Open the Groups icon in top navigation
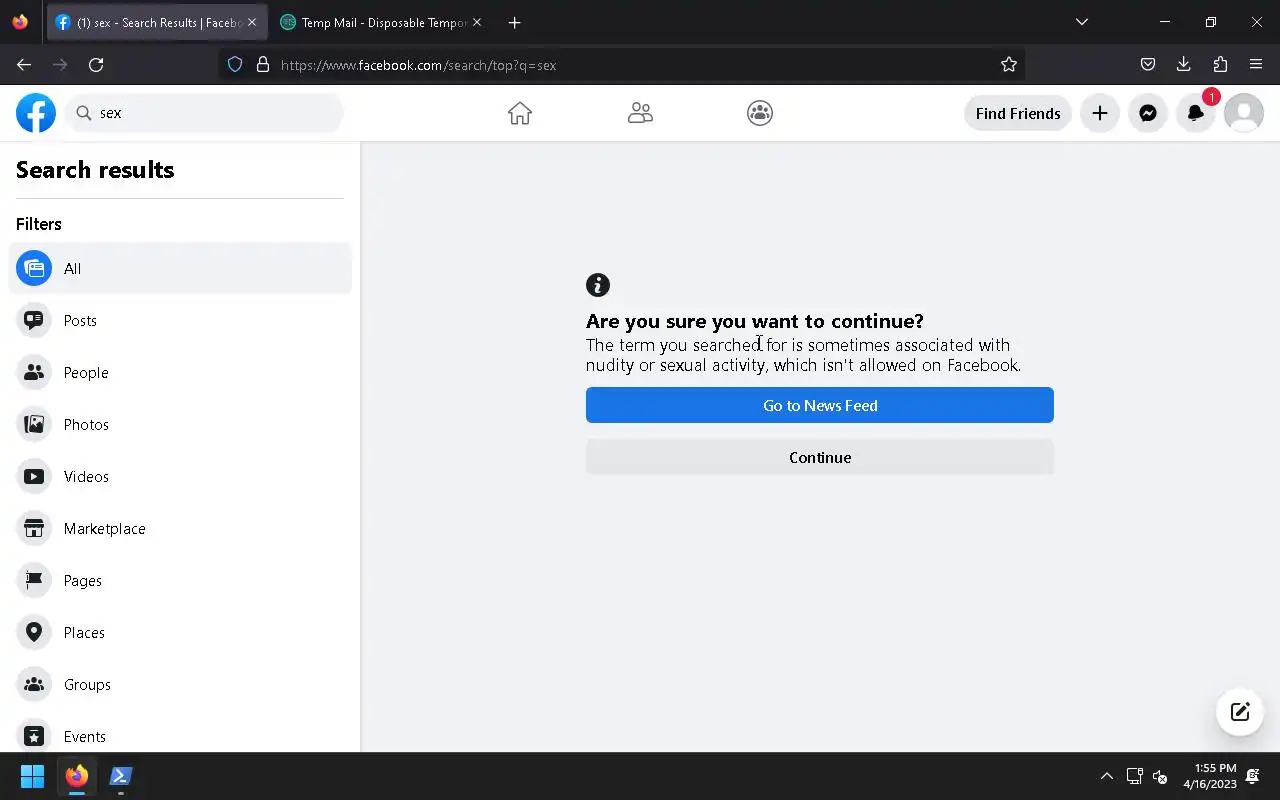 click(760, 113)
